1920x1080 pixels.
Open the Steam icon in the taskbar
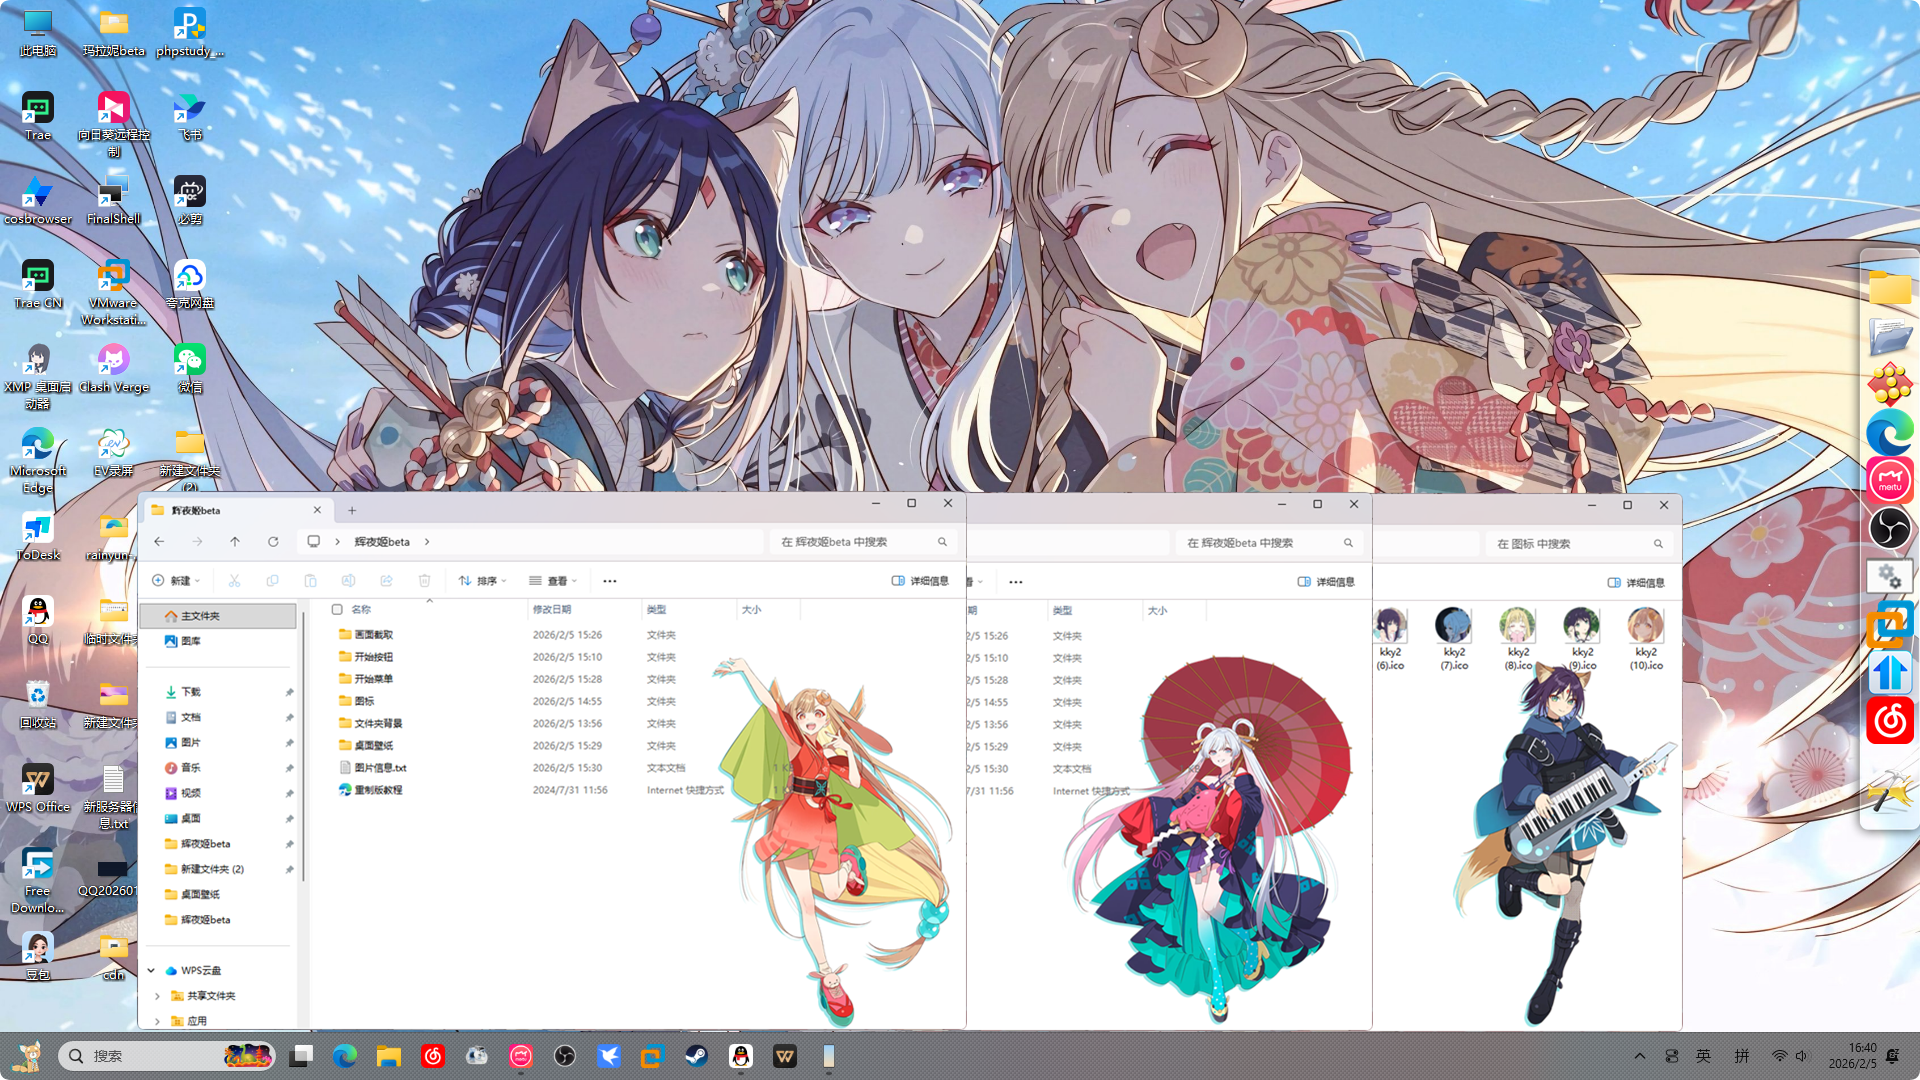click(697, 1056)
